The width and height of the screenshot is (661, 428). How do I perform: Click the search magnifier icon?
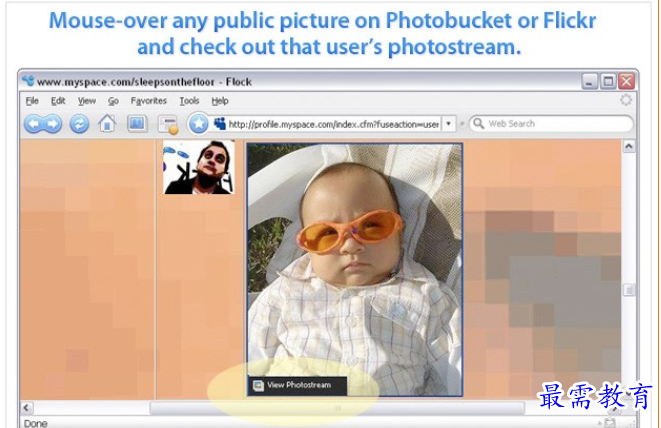click(478, 123)
